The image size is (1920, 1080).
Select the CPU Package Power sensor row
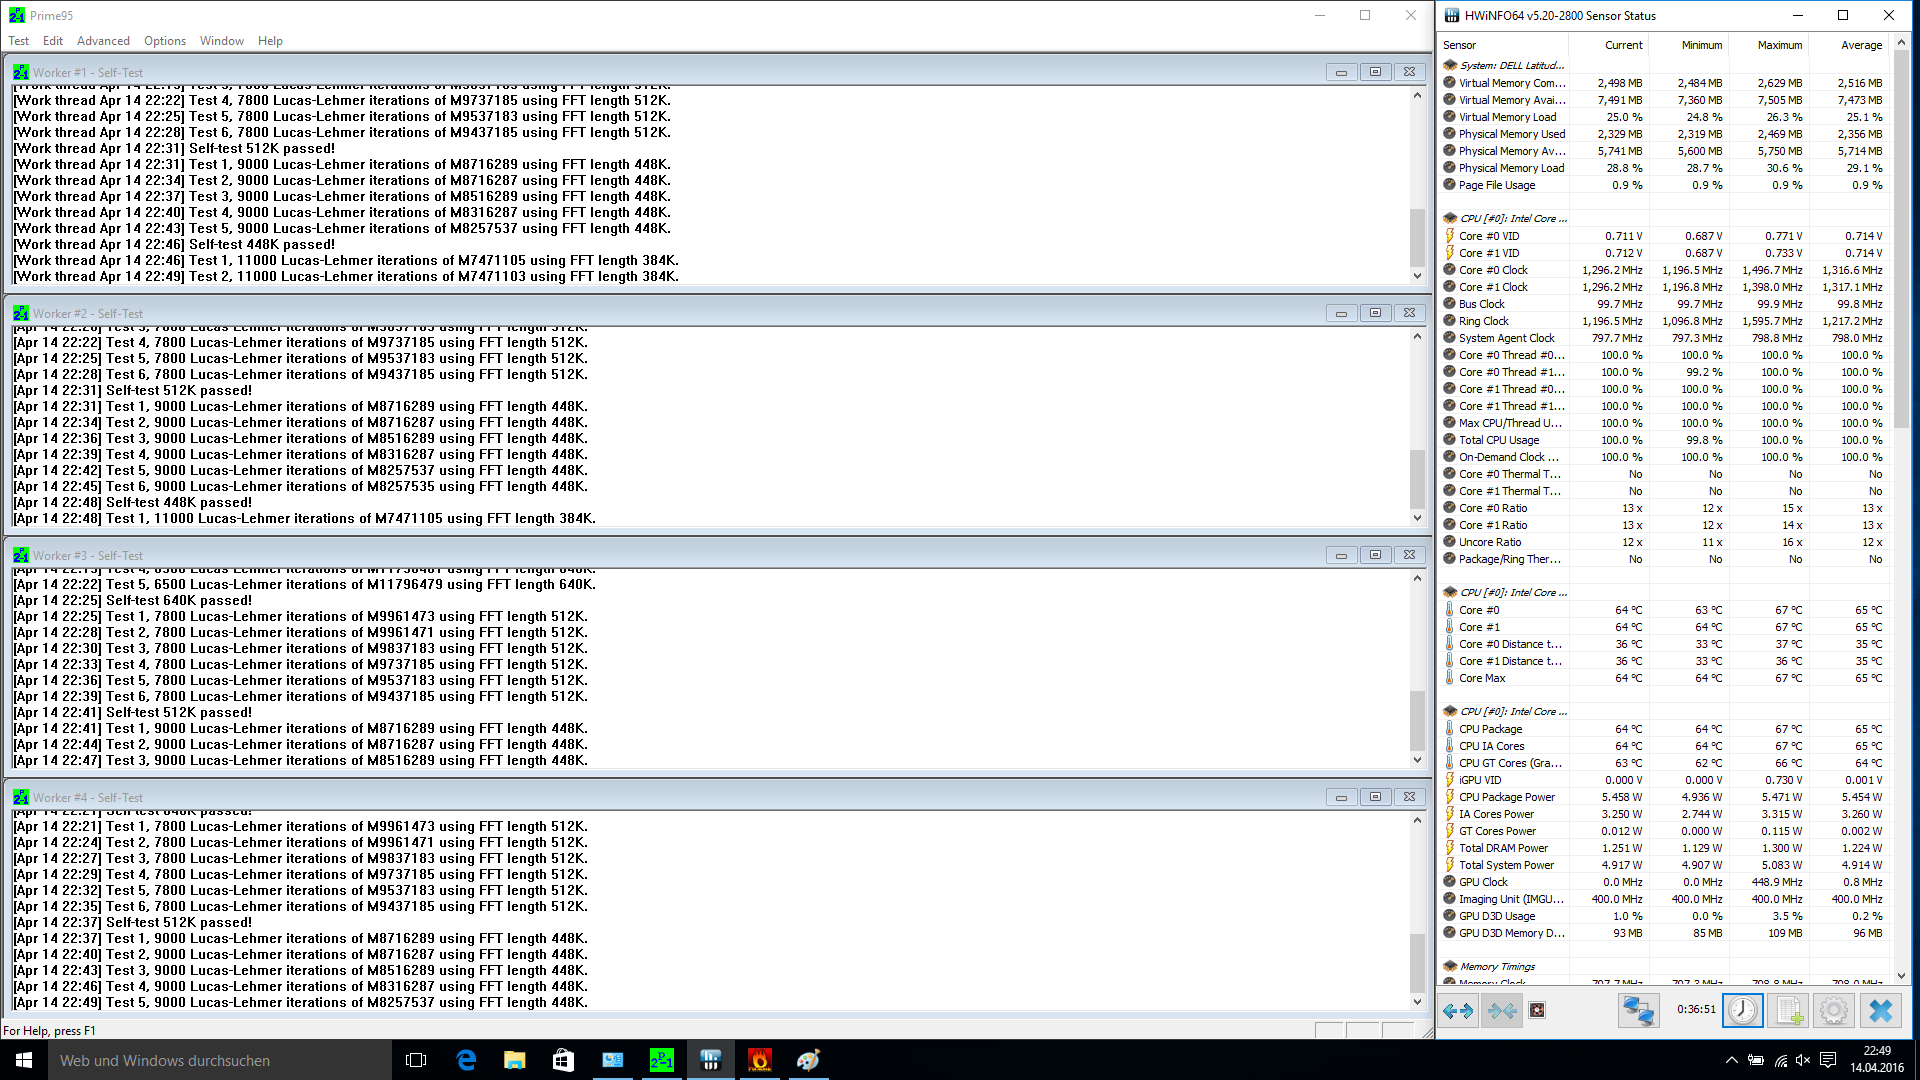click(x=1506, y=797)
